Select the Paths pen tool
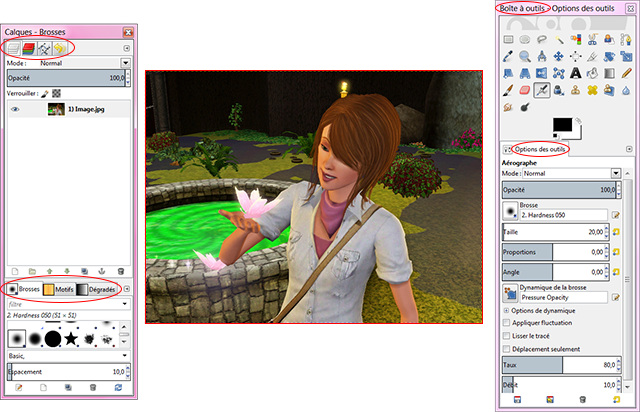Screen dimensions: 640x412 pos(626,40)
